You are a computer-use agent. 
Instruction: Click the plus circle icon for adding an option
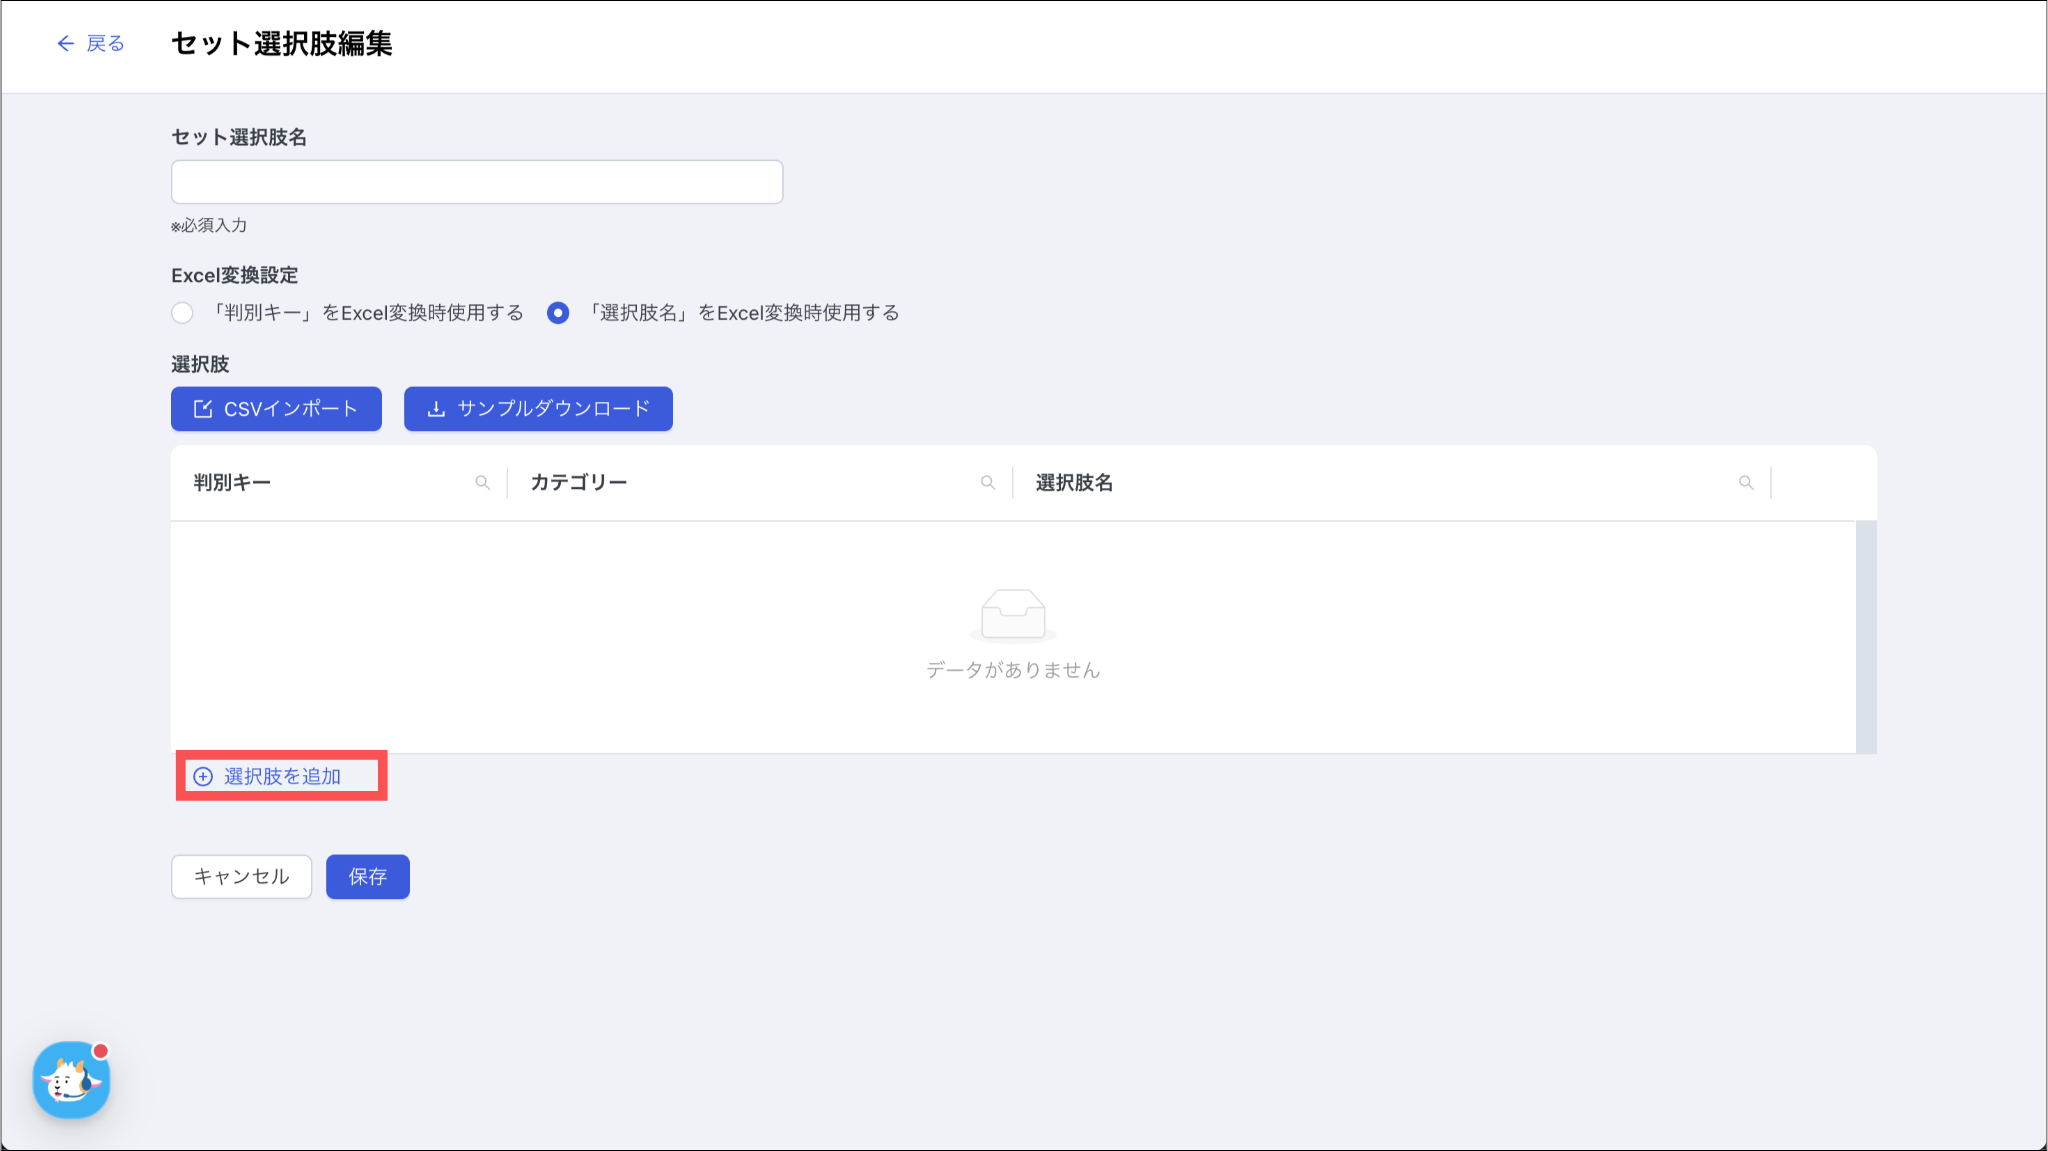pyautogui.click(x=203, y=777)
